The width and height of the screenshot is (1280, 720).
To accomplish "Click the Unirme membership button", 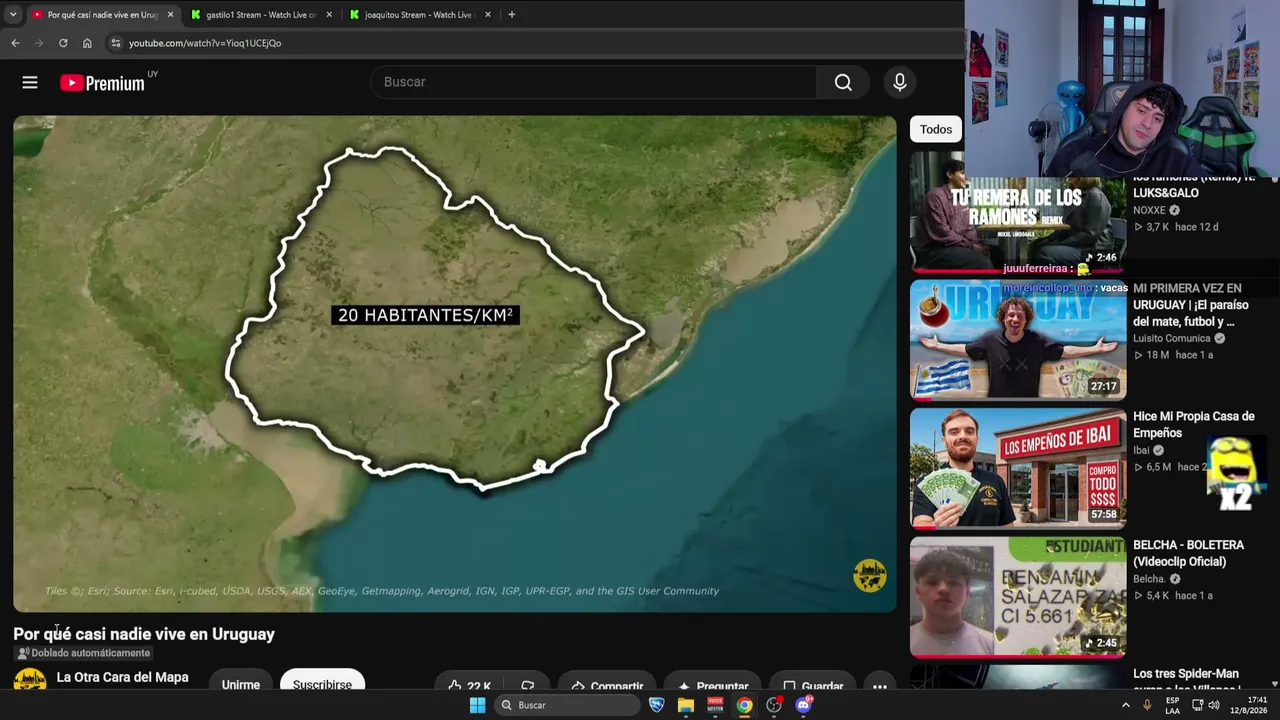I will pyautogui.click(x=240, y=684).
